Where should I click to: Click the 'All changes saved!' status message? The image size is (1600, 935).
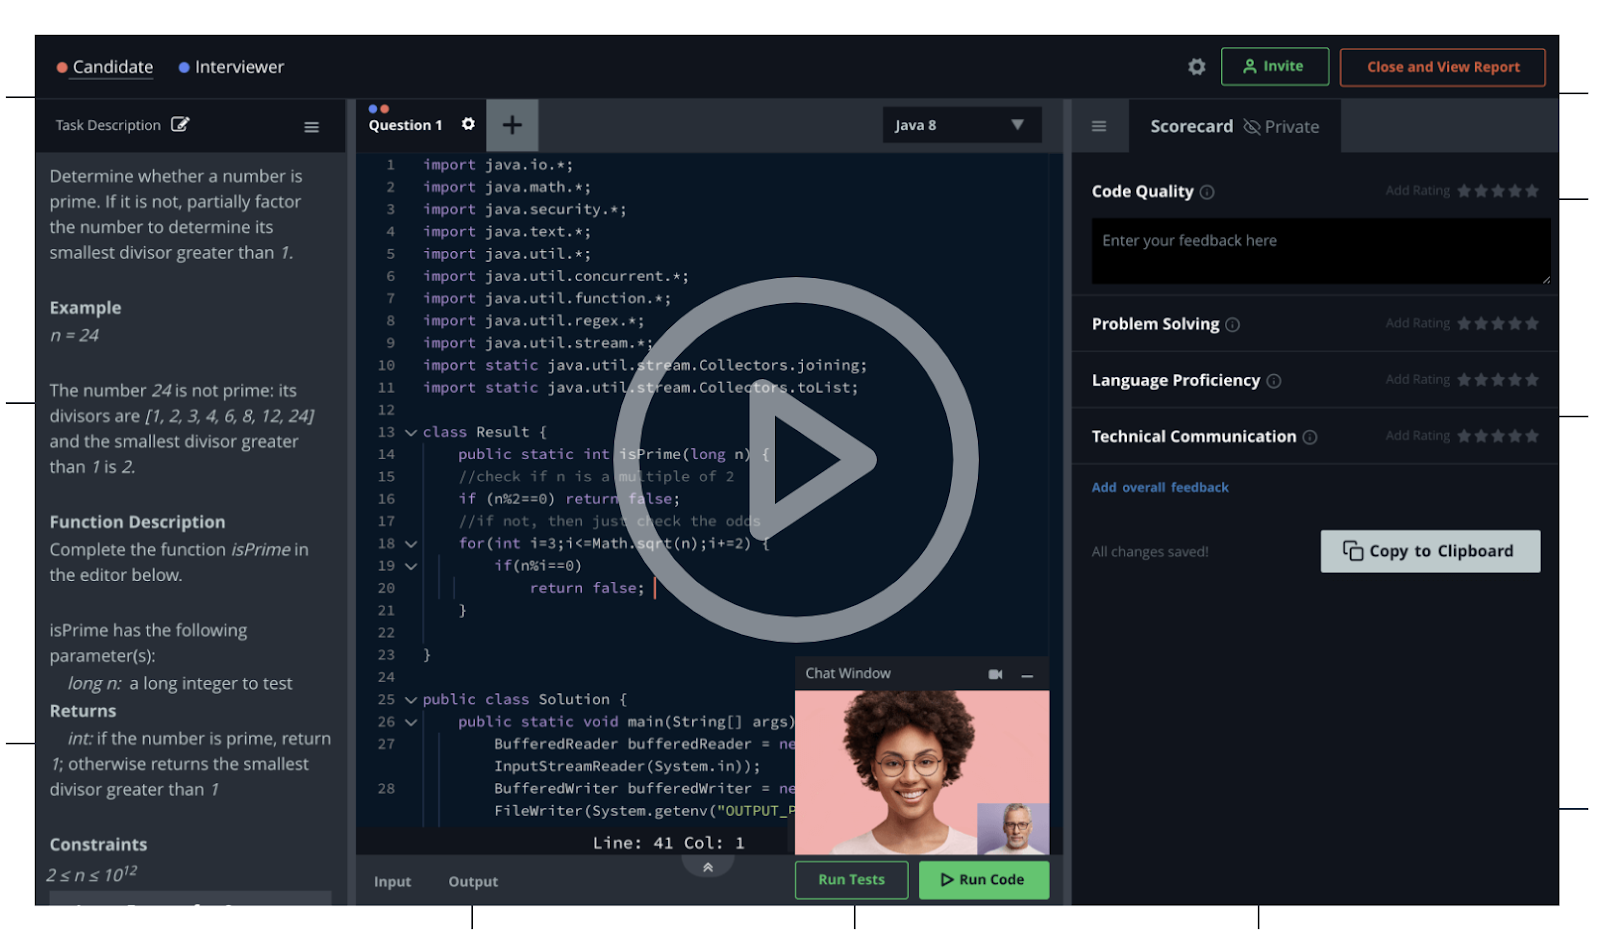pos(1150,552)
